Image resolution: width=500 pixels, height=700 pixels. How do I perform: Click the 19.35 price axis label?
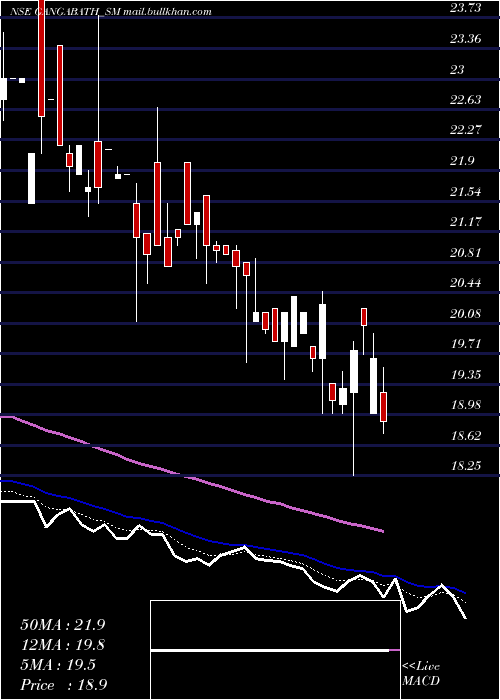click(x=466, y=374)
